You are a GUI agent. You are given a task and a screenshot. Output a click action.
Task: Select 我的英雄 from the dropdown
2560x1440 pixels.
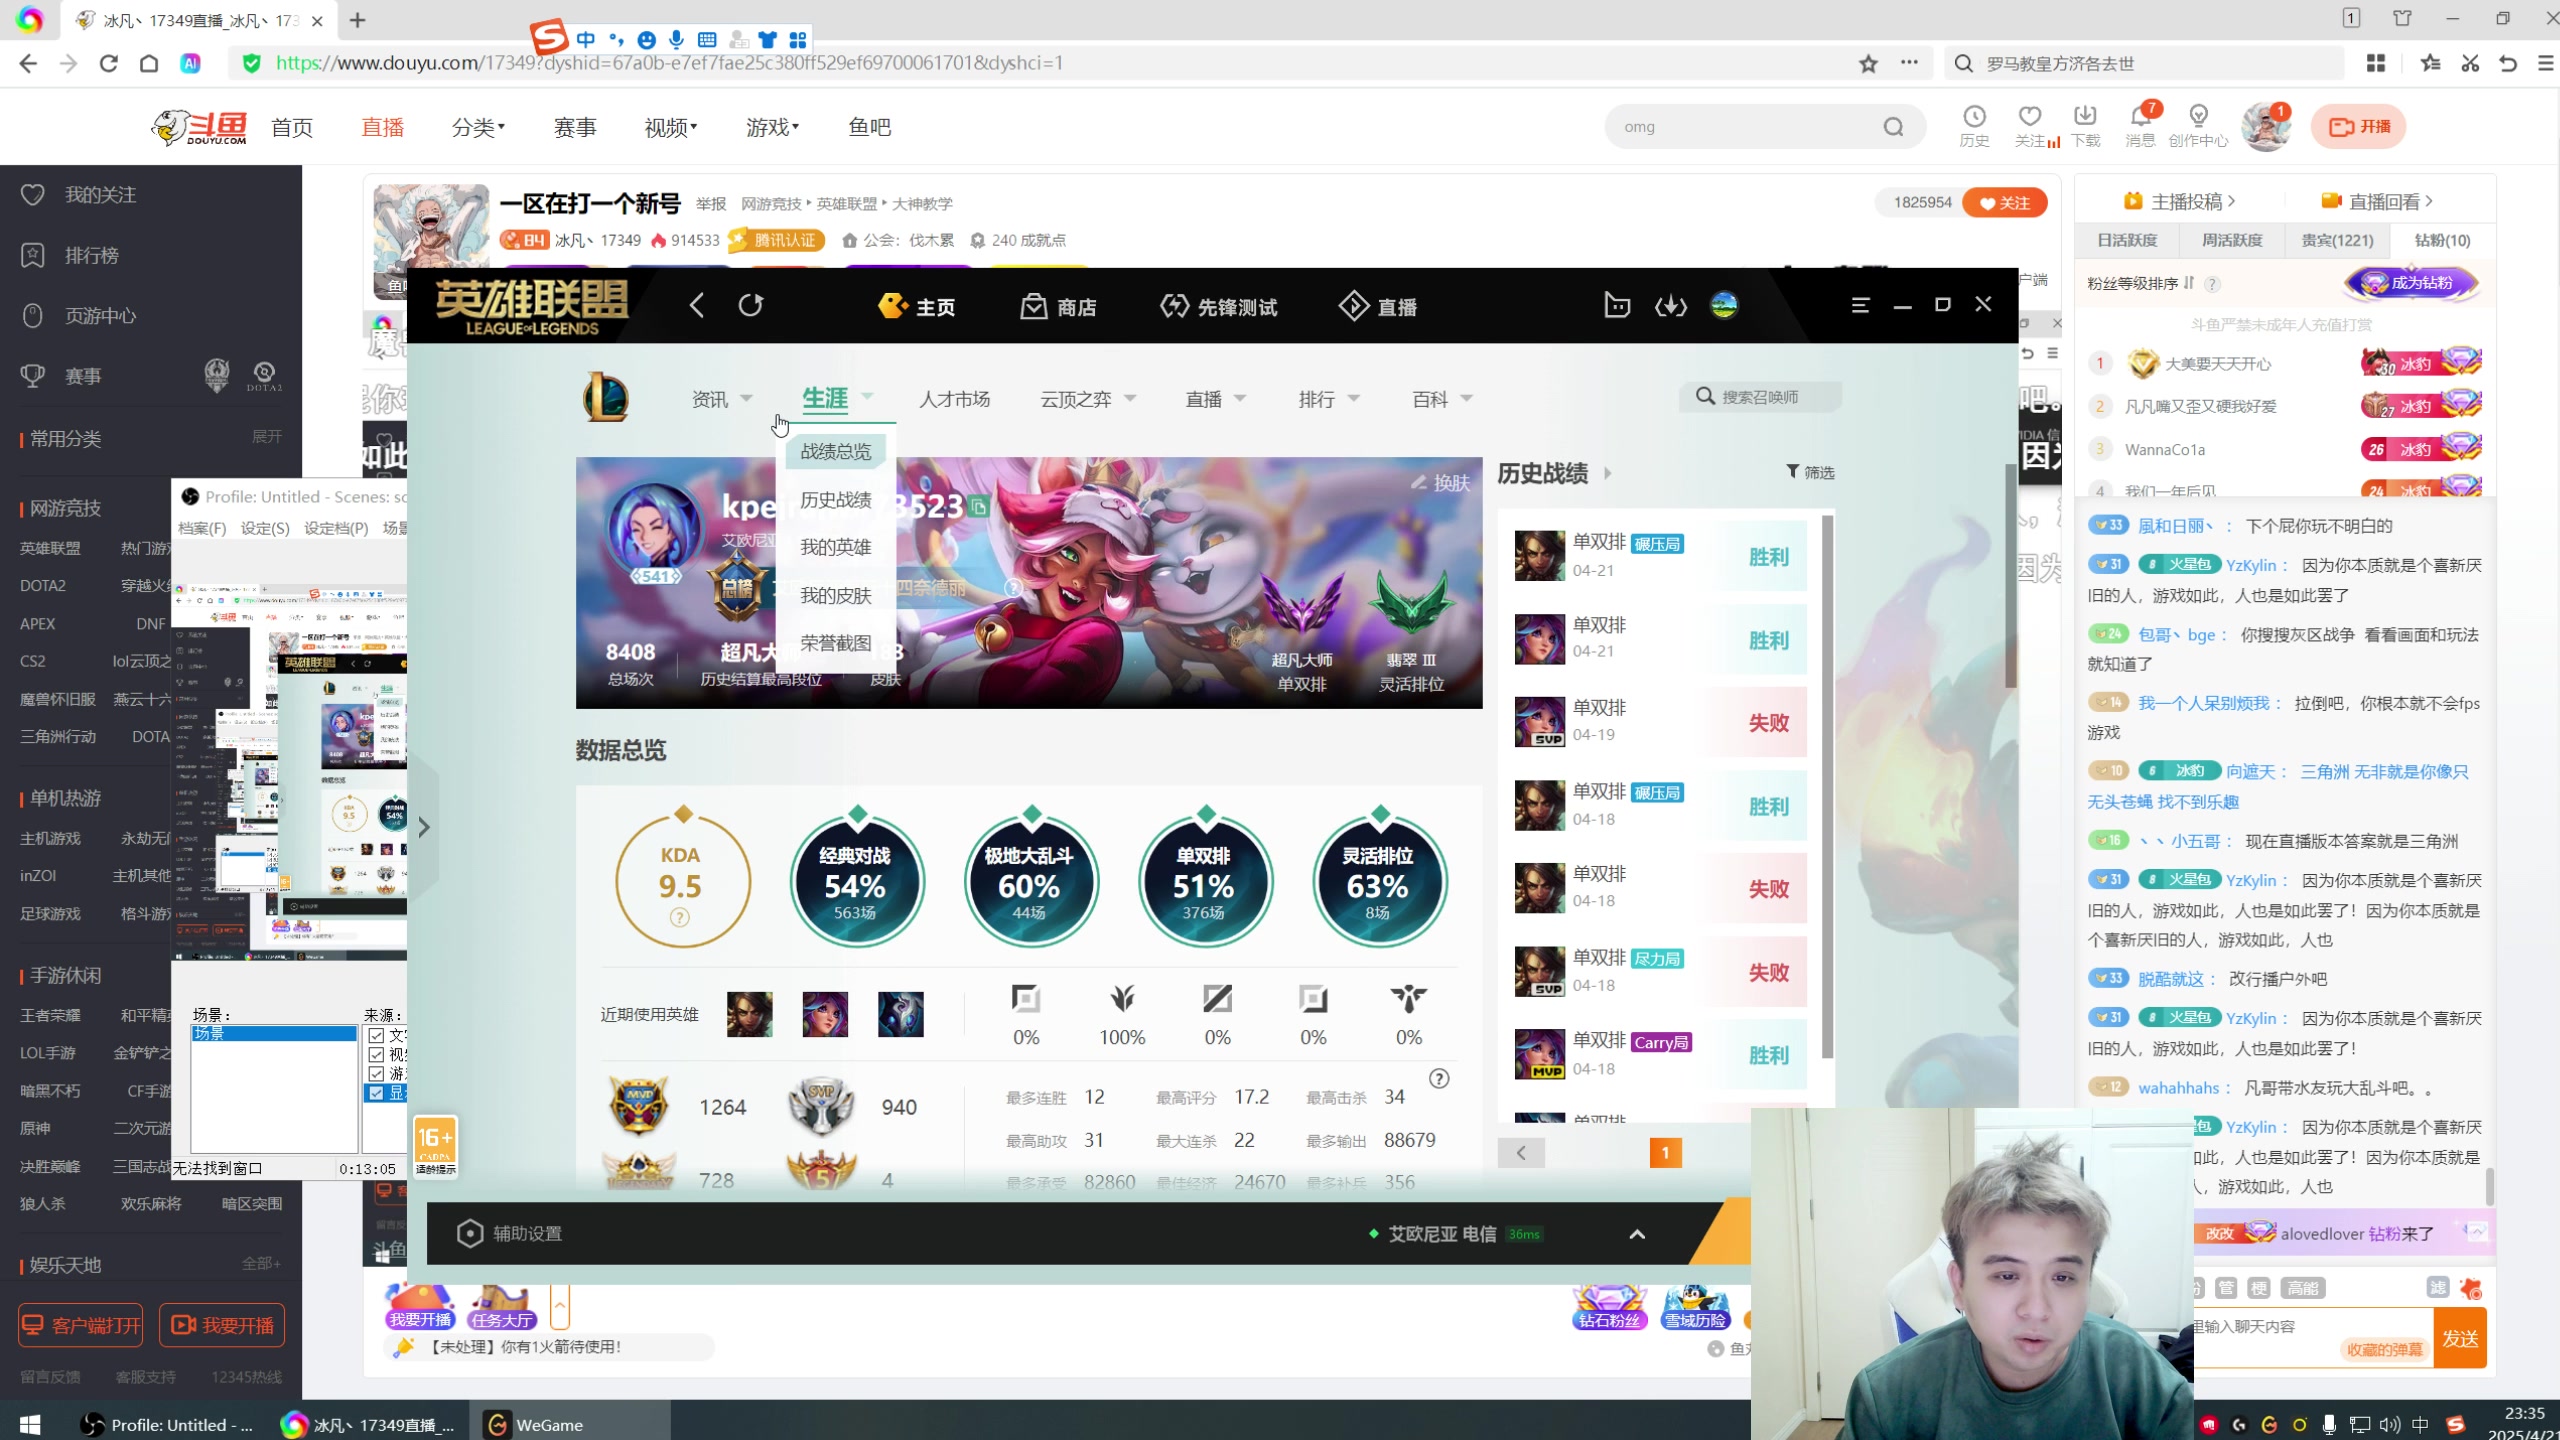coord(836,547)
